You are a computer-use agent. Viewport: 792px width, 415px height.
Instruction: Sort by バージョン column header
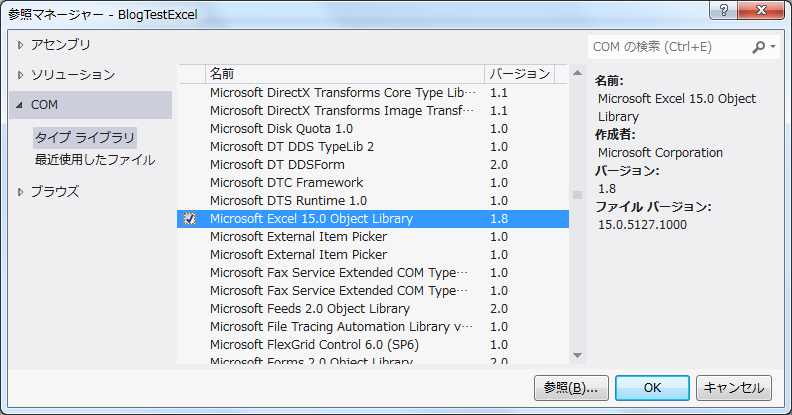pyautogui.click(x=518, y=74)
